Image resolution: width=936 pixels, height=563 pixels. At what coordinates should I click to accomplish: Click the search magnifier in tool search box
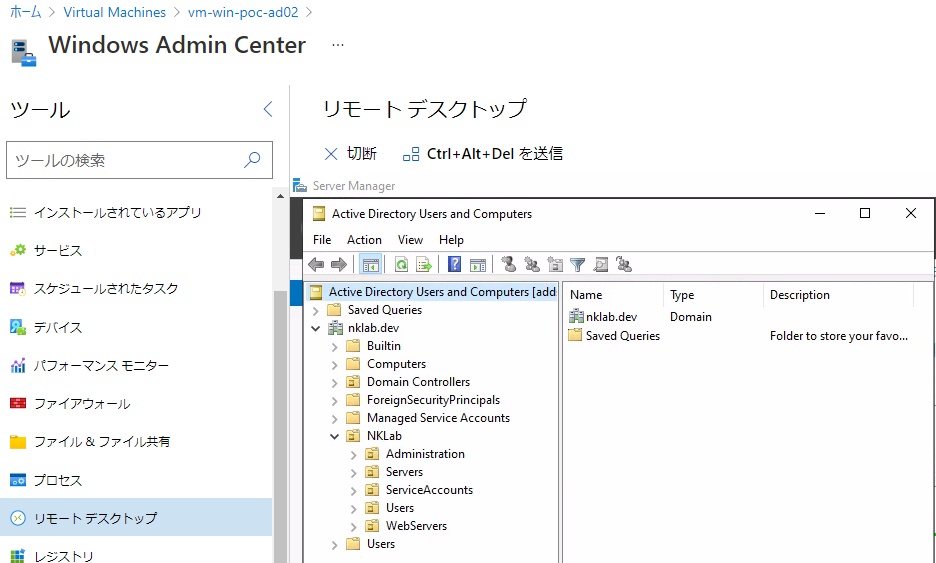(x=253, y=159)
